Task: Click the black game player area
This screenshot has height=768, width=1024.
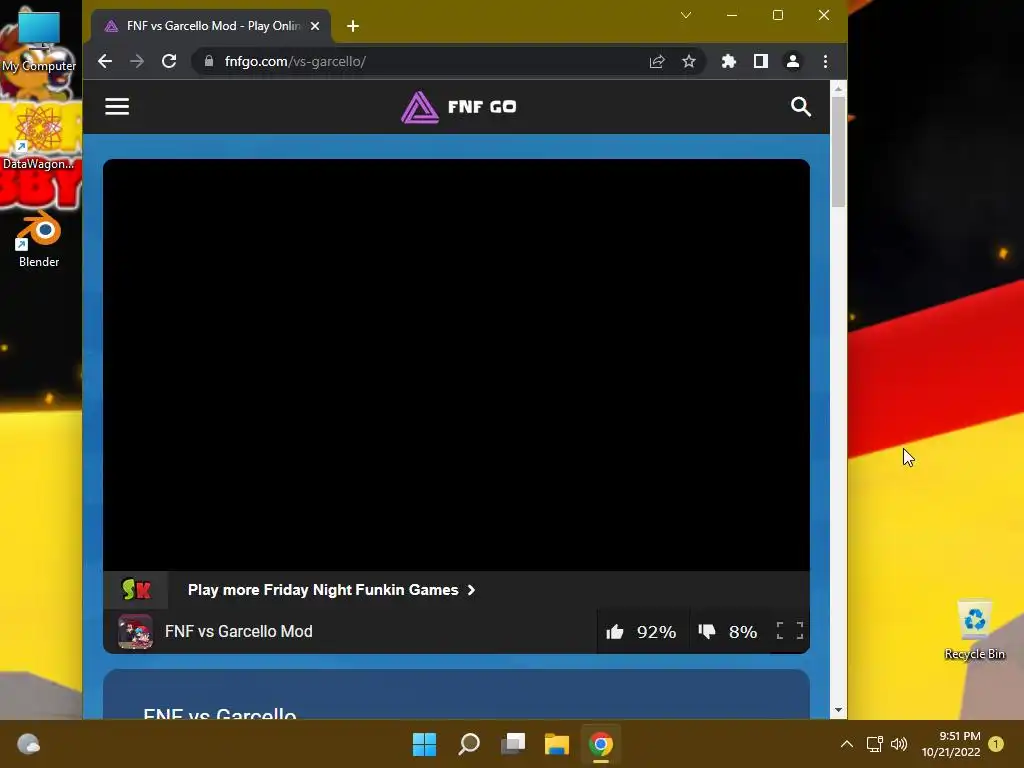Action: (456, 365)
